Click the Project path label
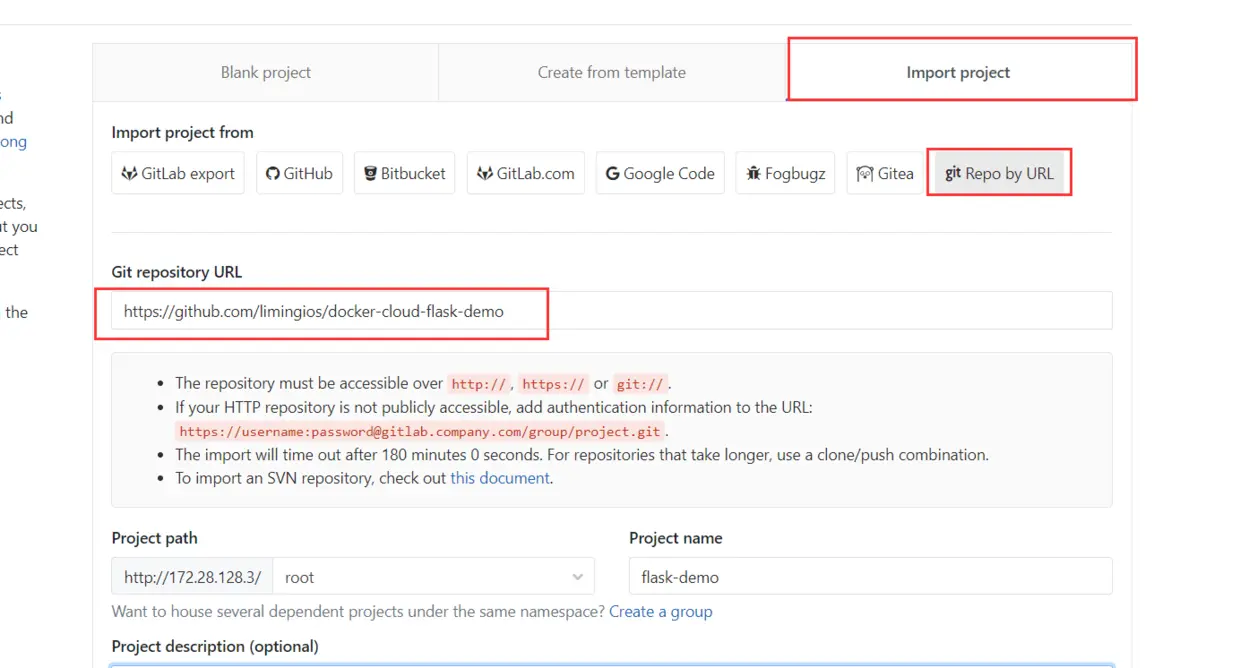Image resolution: width=1240 pixels, height=668 pixels. click(155, 538)
